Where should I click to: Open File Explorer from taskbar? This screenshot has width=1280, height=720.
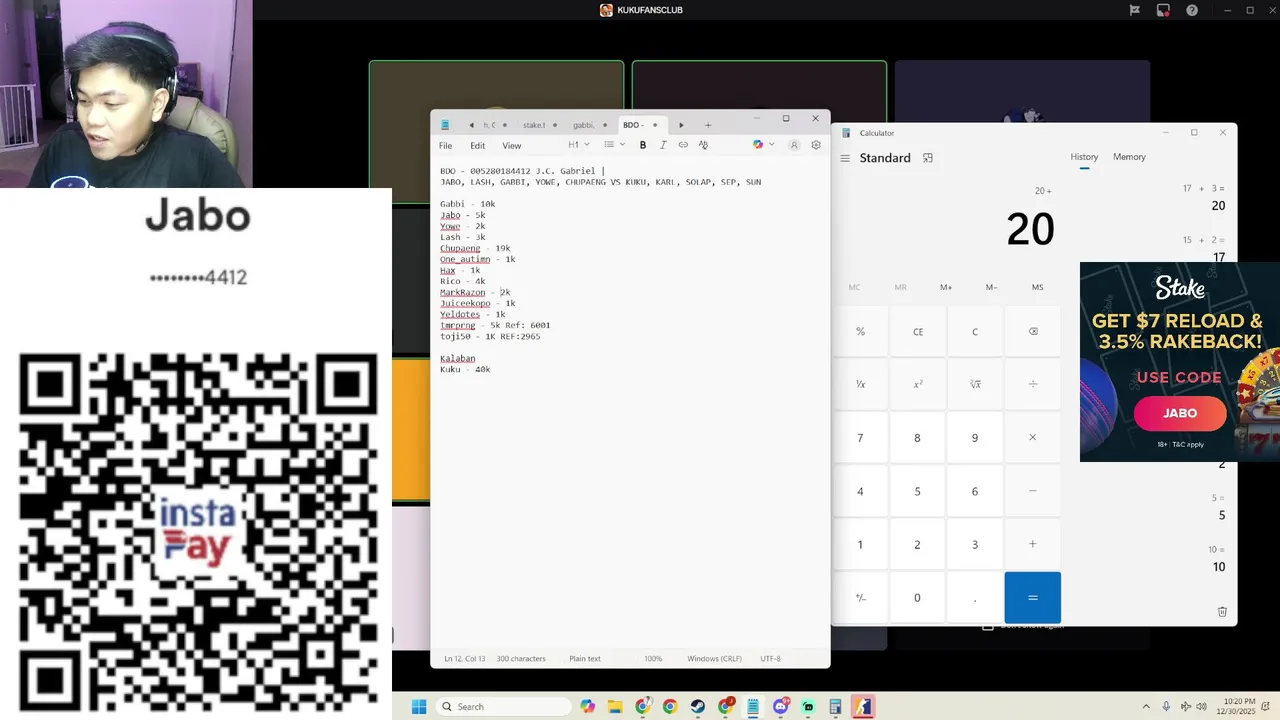(x=615, y=707)
